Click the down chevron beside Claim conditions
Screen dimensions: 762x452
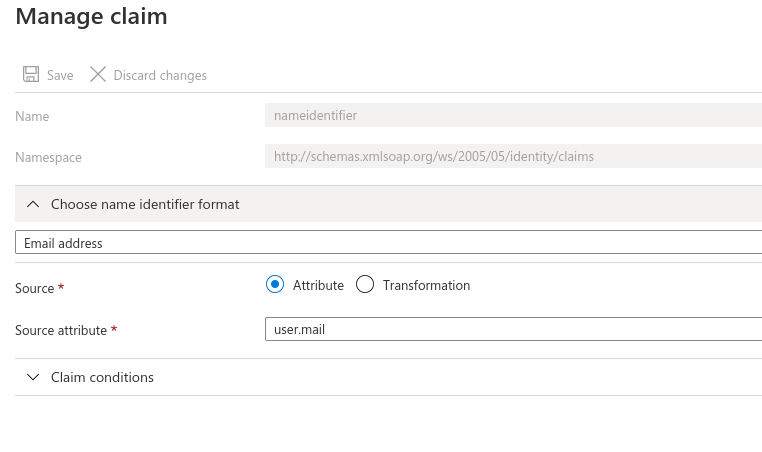click(33, 377)
